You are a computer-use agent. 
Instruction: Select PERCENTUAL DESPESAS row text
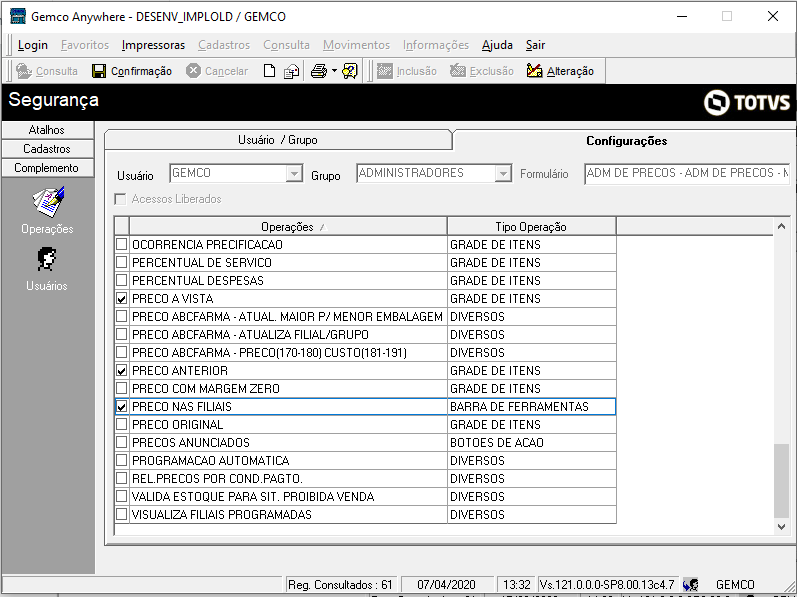(198, 280)
